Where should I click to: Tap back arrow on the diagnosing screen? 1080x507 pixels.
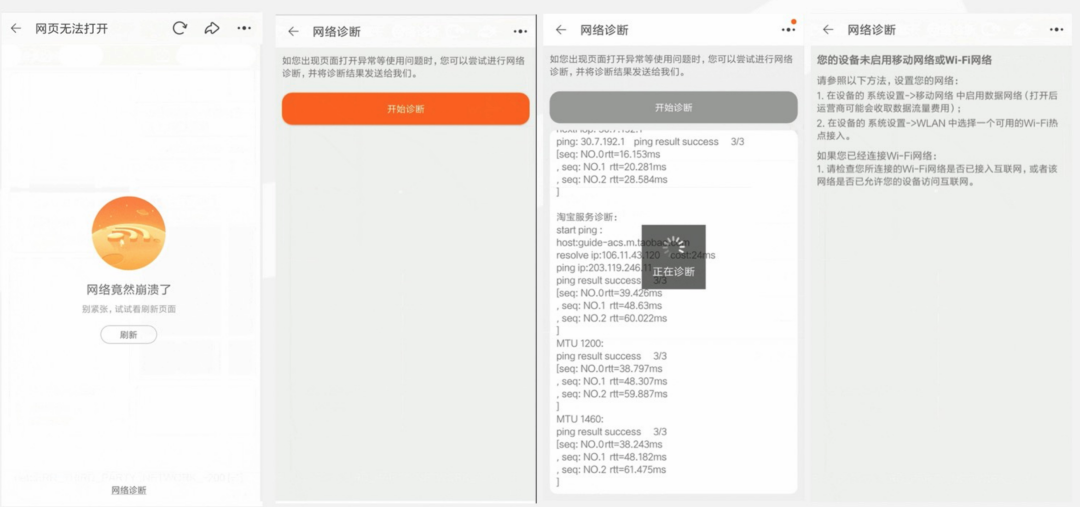pyautogui.click(x=561, y=30)
